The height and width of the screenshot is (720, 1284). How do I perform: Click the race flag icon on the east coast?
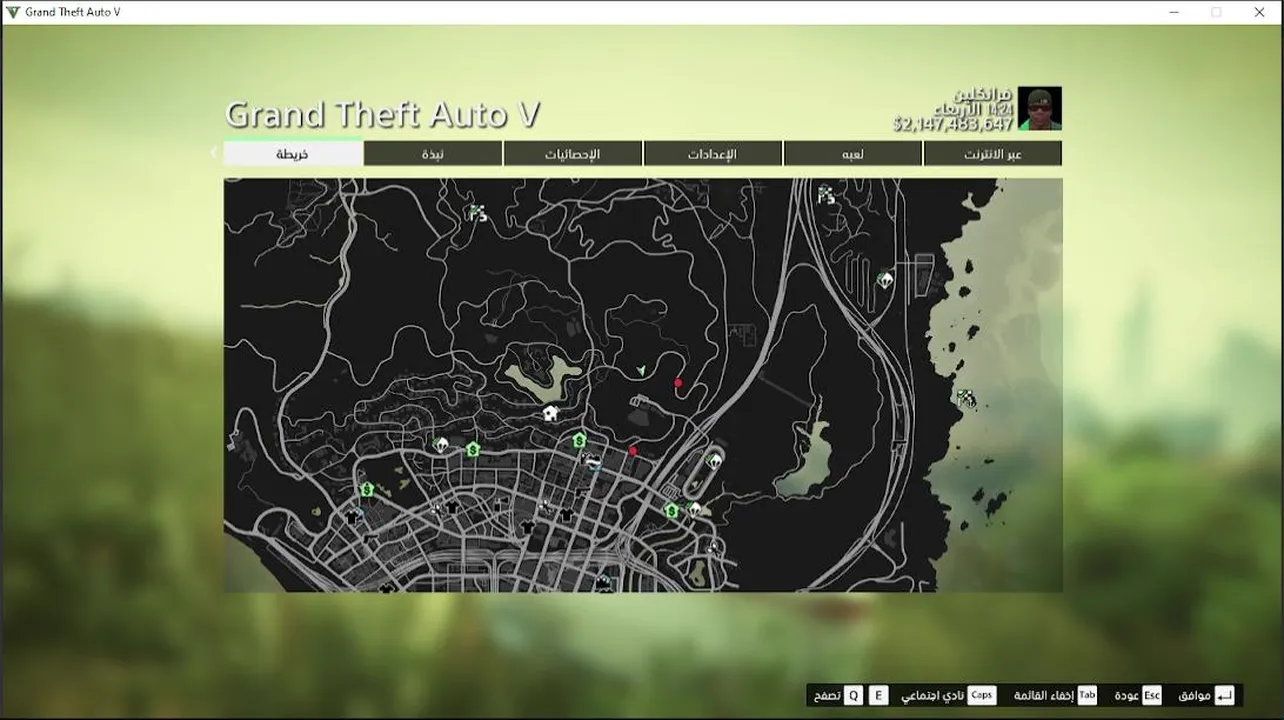click(965, 398)
